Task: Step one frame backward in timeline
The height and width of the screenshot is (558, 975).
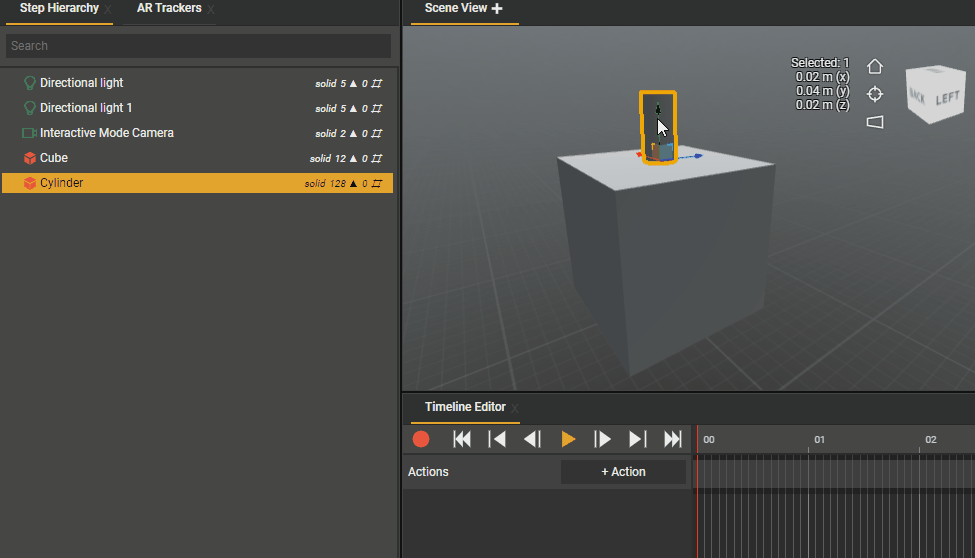Action: coord(533,439)
